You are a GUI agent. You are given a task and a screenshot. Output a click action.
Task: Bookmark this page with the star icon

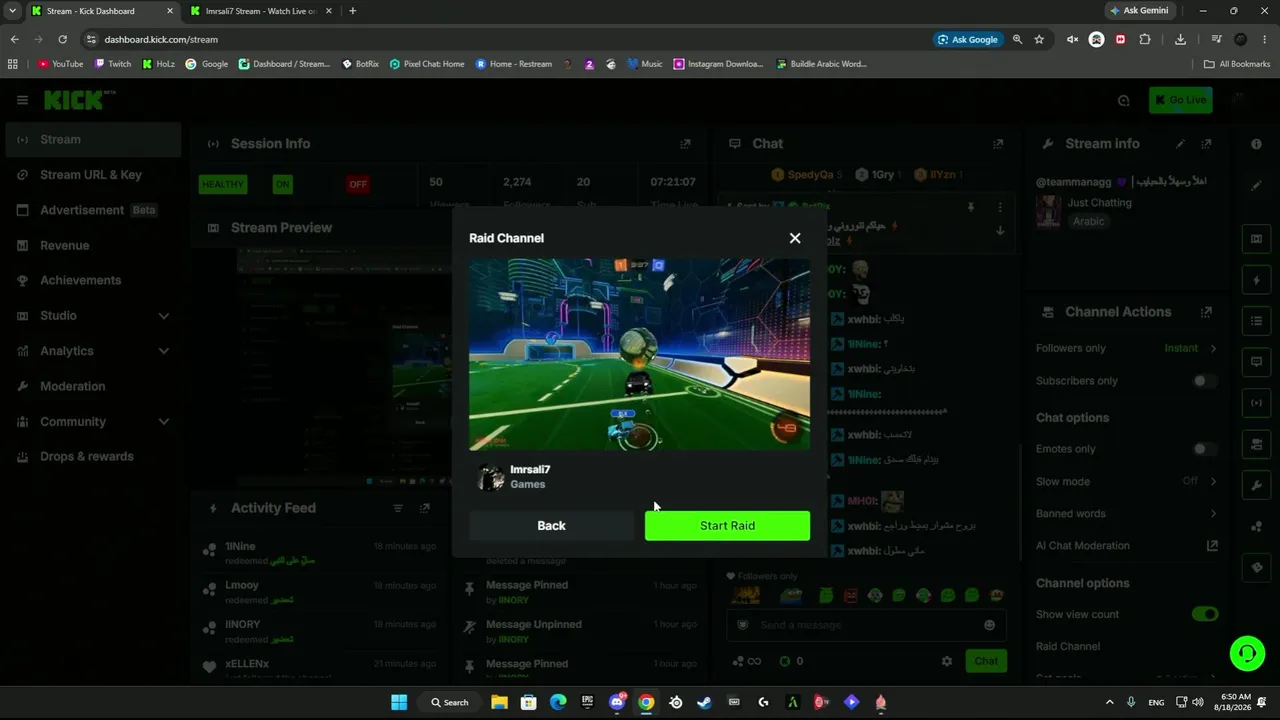[x=1039, y=39]
